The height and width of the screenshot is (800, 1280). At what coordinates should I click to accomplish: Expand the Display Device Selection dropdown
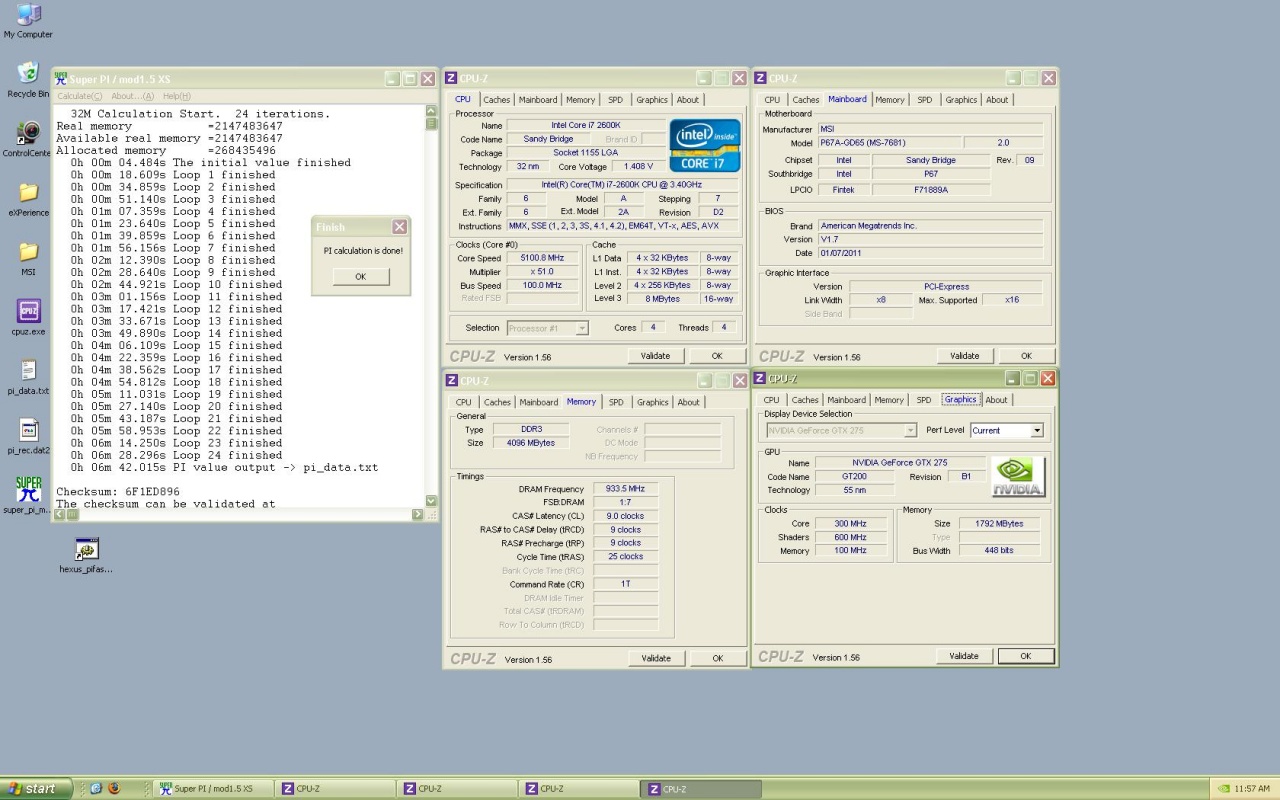point(910,430)
